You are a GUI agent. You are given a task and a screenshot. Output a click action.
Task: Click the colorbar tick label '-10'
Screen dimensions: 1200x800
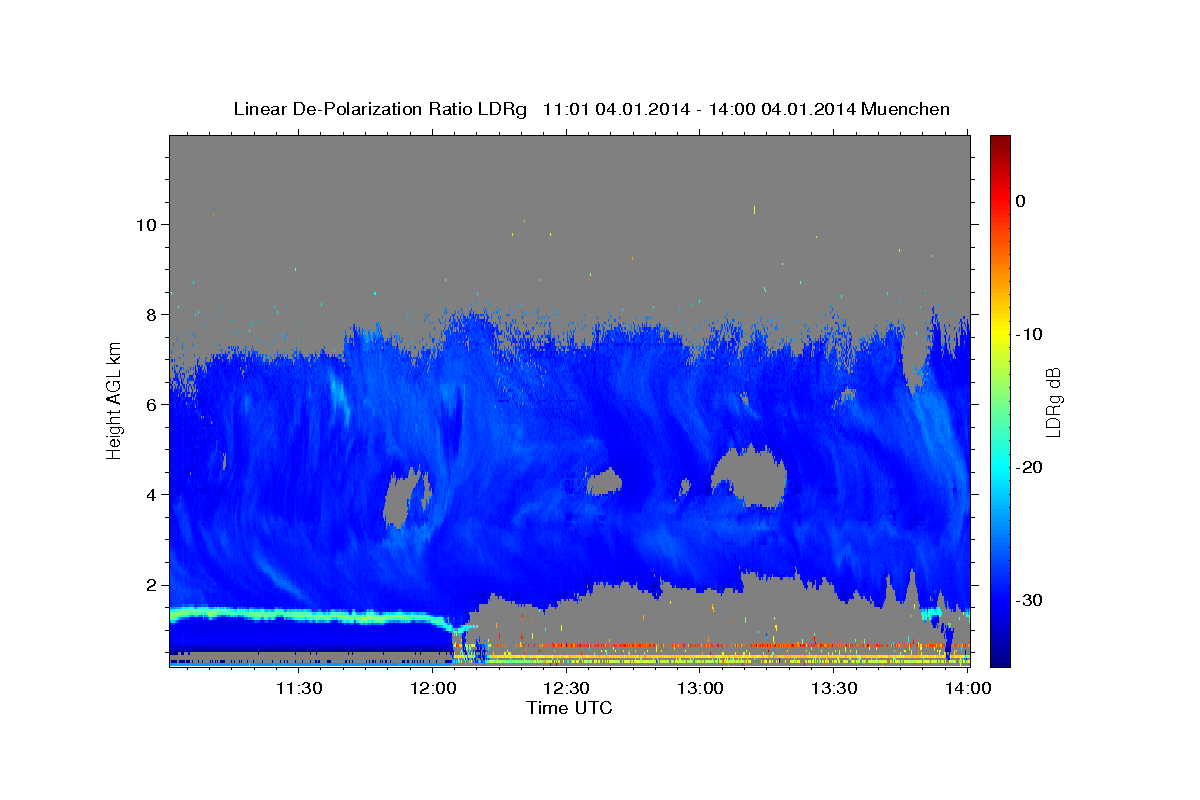coord(1030,334)
